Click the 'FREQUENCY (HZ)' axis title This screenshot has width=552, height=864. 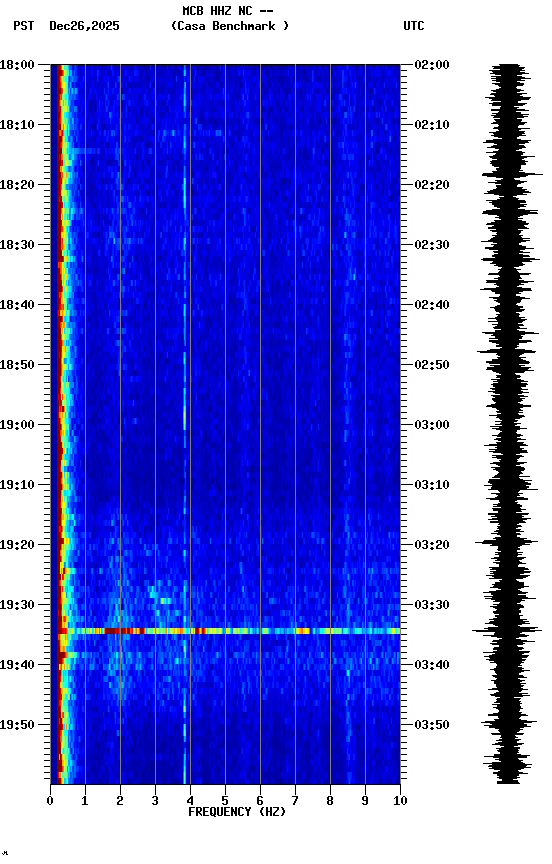pyautogui.click(x=237, y=813)
